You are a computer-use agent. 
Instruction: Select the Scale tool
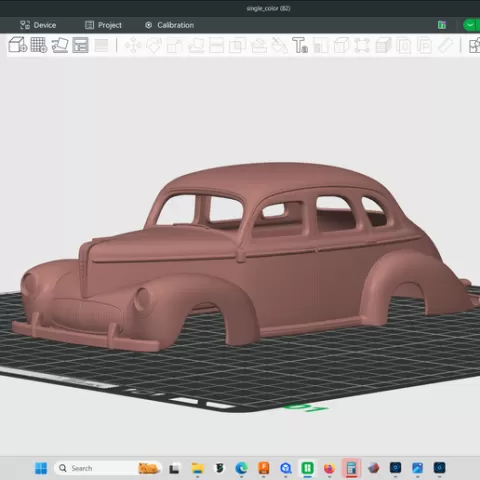[174, 46]
